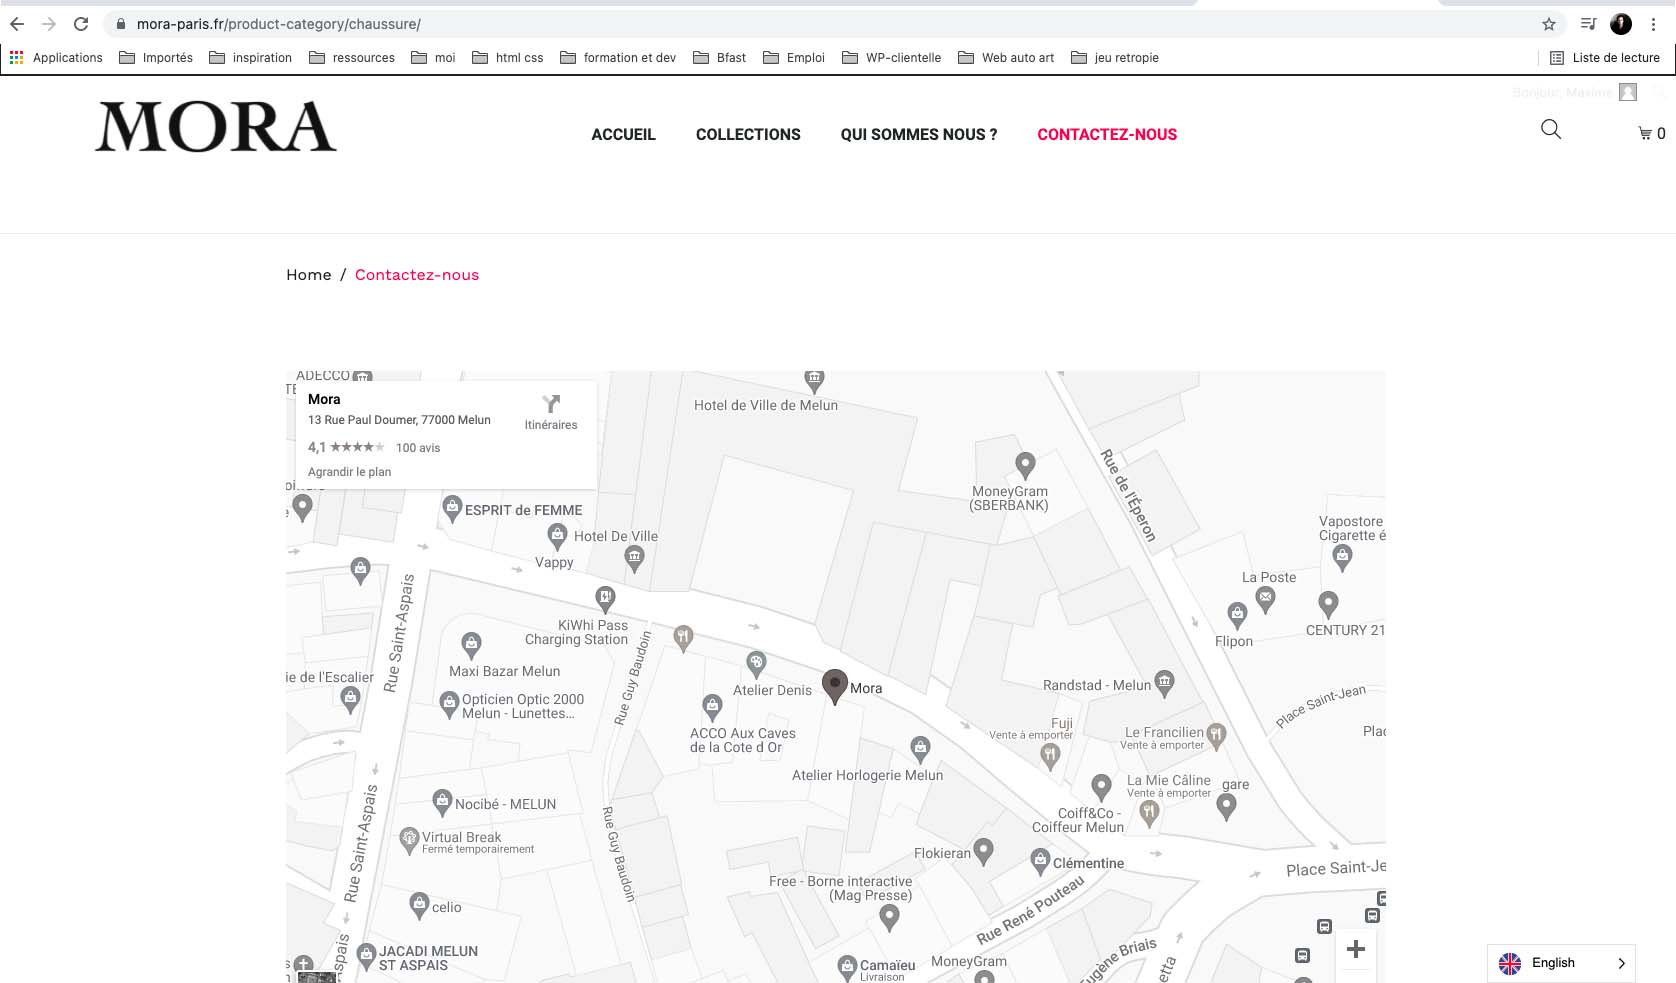Open the Emploi bookmark folder
The width and height of the screenshot is (1676, 983).
(794, 58)
